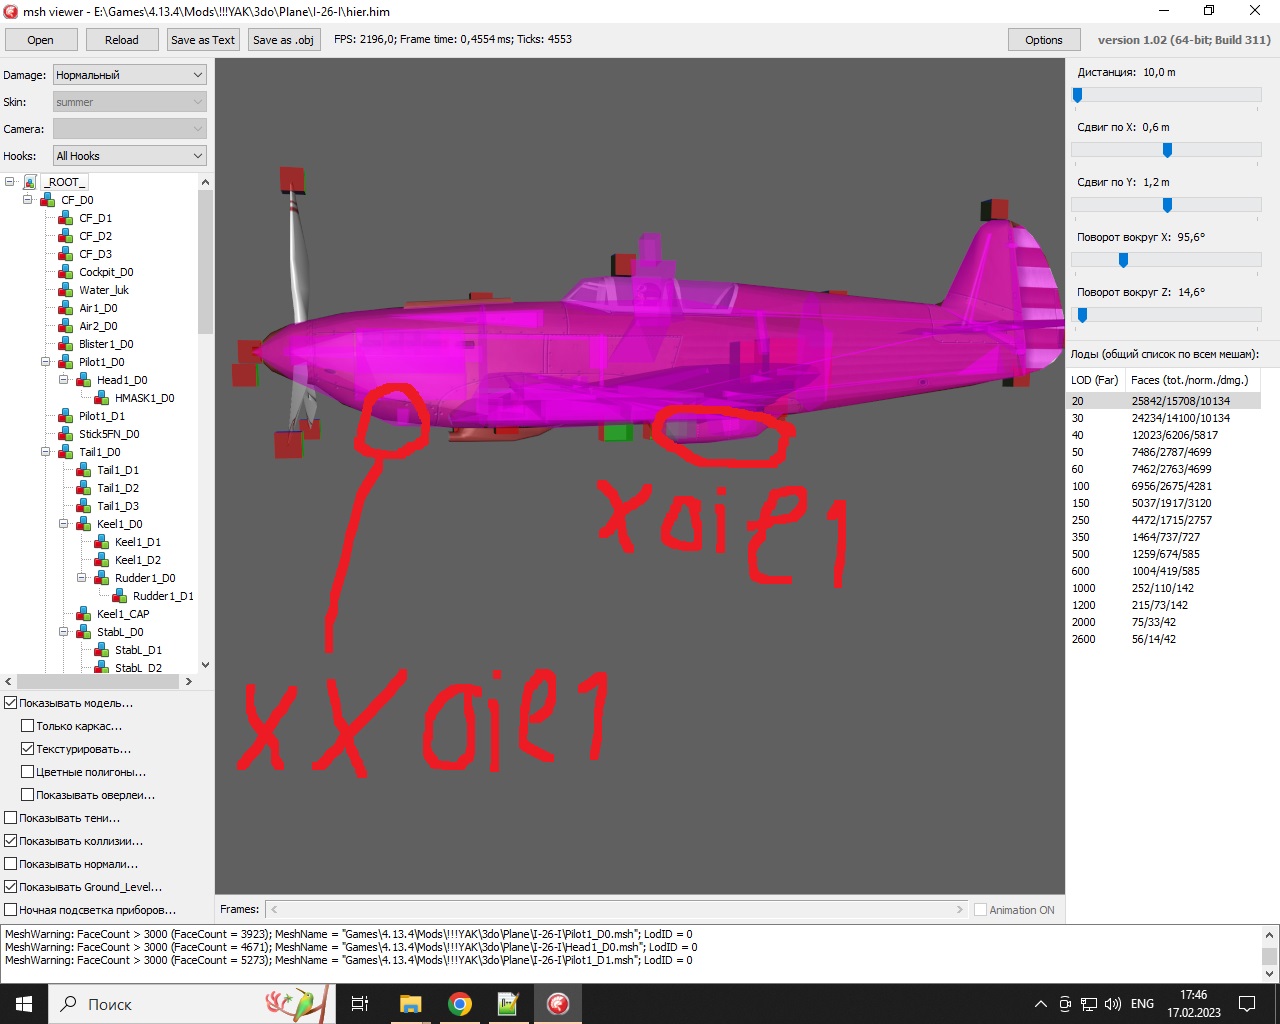Viewport: 1280px width, 1024px height.
Task: Open the Skin dropdown
Action: tap(130, 102)
